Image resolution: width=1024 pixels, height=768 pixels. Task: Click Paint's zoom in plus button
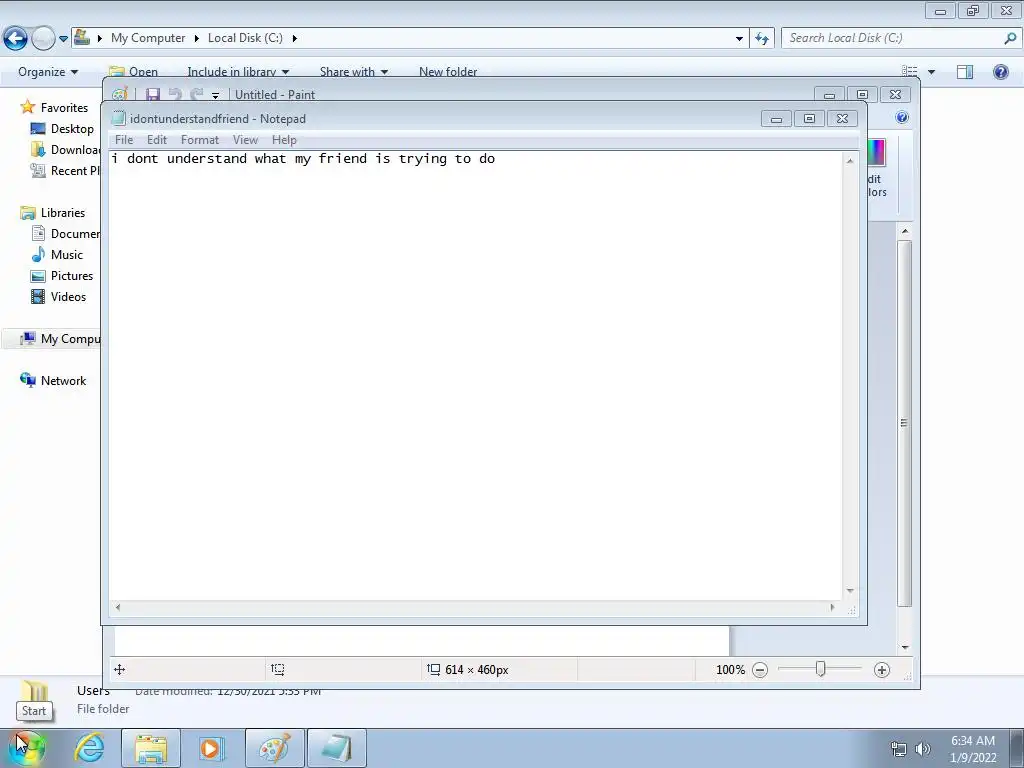tap(882, 670)
